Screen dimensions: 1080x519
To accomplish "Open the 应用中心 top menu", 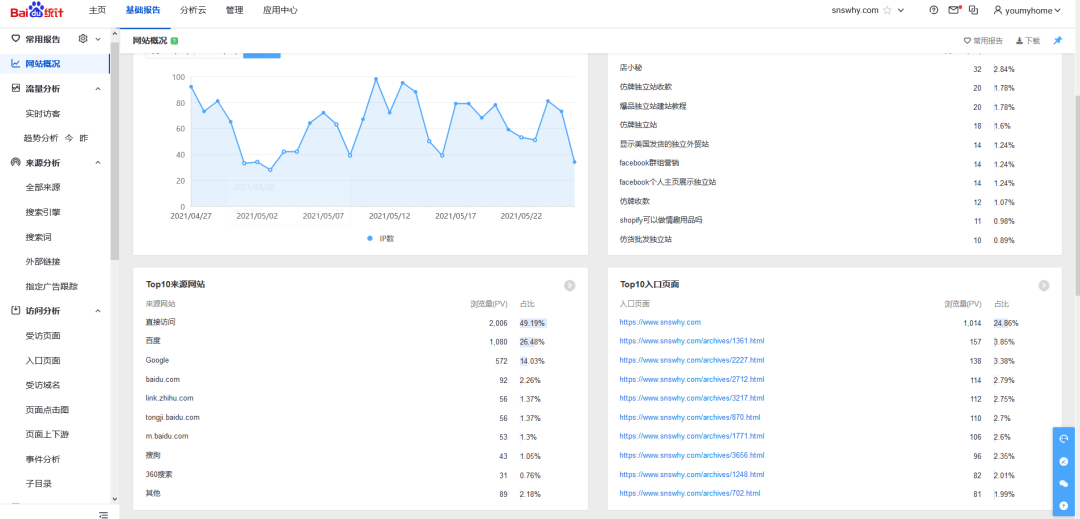I will (x=280, y=10).
